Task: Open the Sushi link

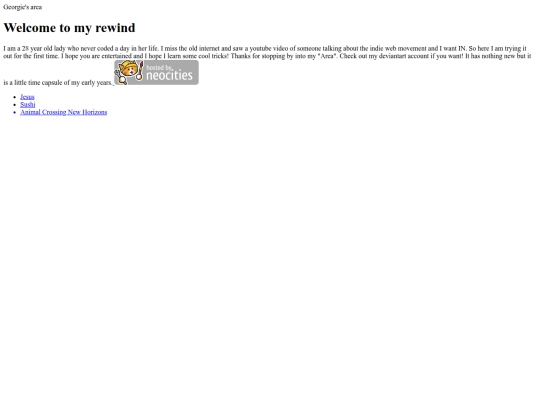Action: click(x=28, y=105)
